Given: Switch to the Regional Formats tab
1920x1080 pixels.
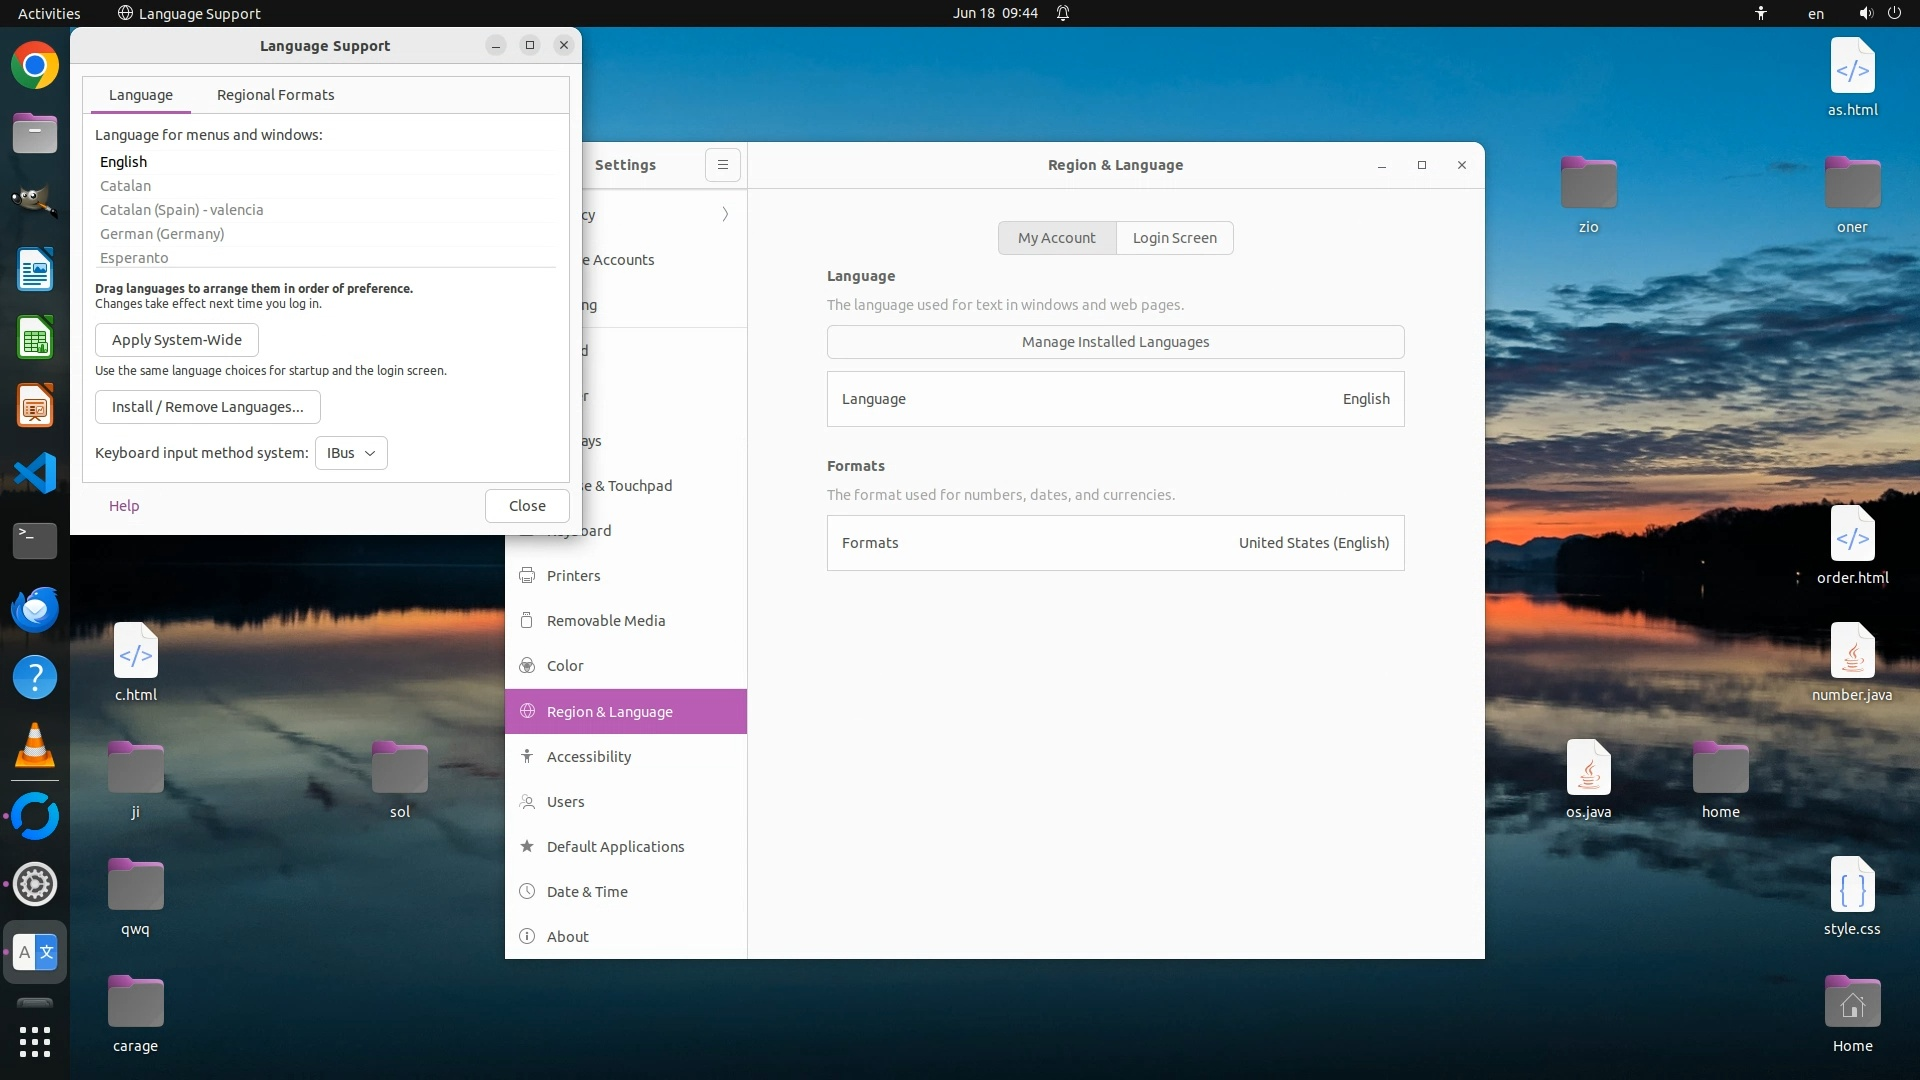Looking at the screenshot, I should 275,95.
